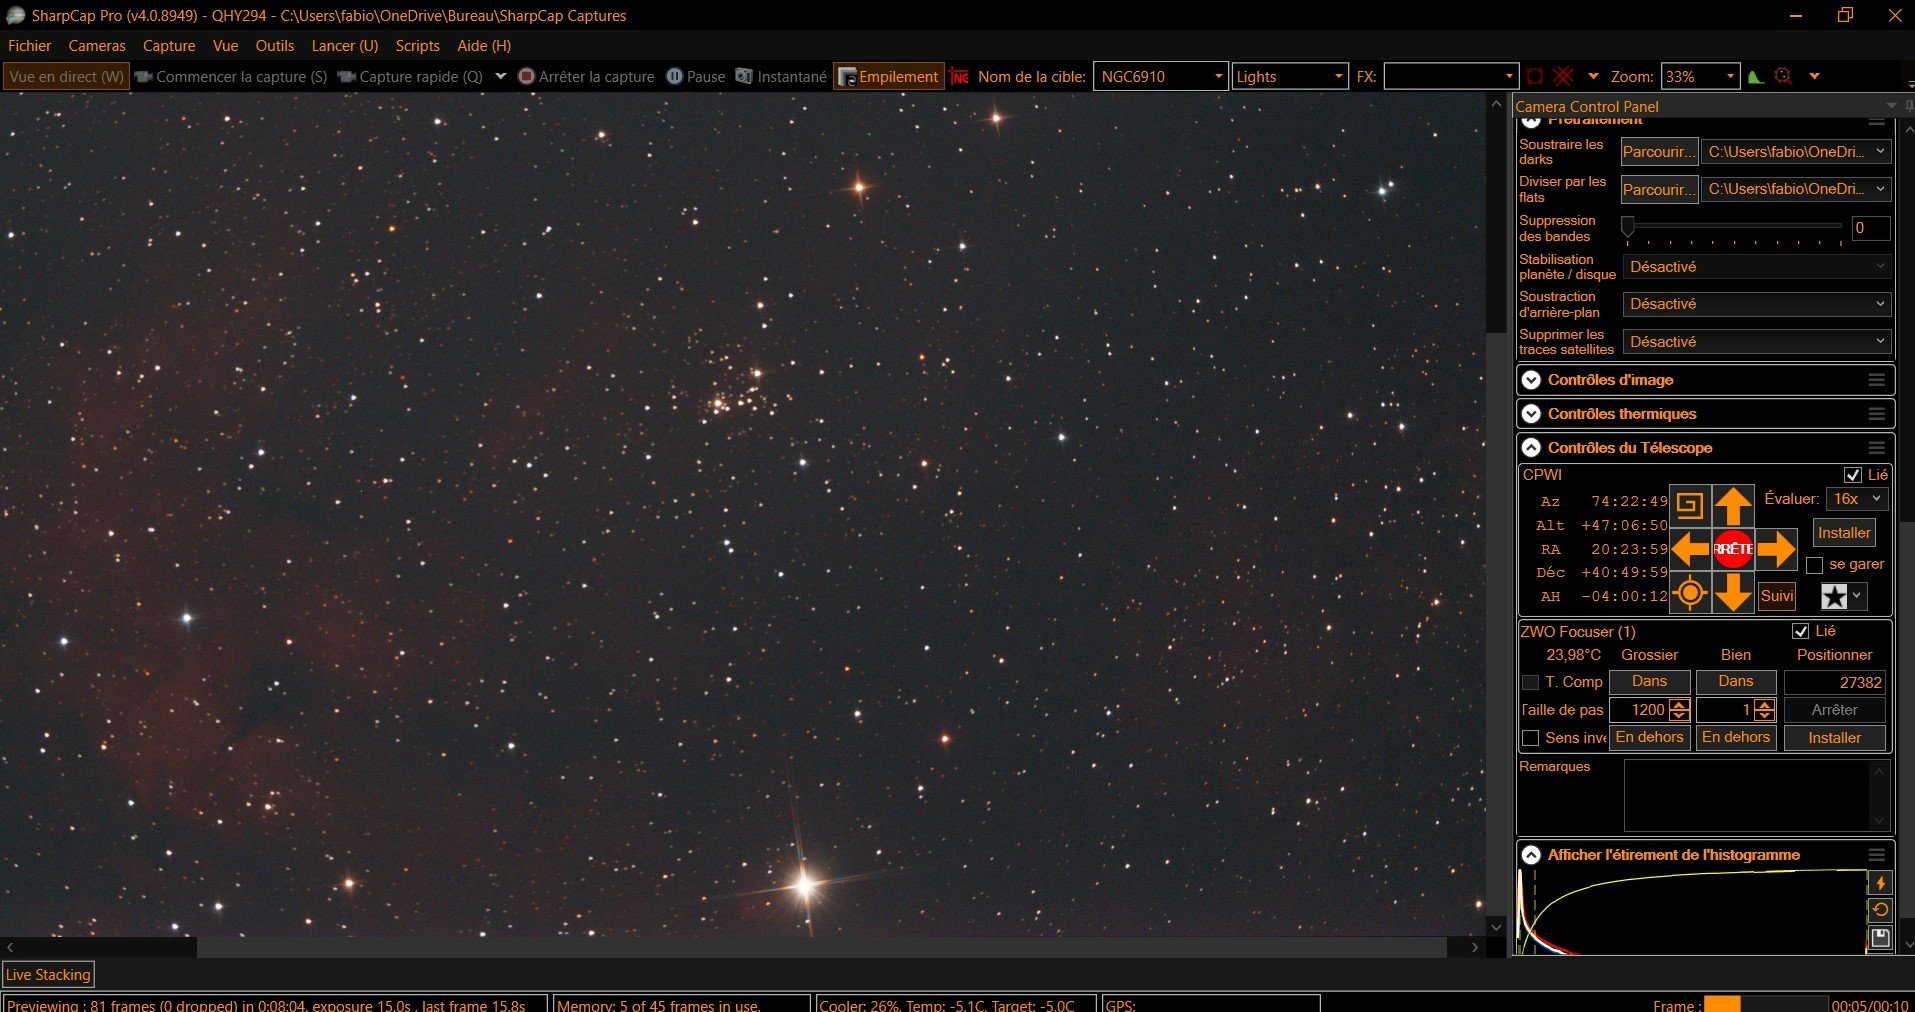Click the red selection area icon in toolbar
Image resolution: width=1915 pixels, height=1012 pixels.
(1535, 77)
